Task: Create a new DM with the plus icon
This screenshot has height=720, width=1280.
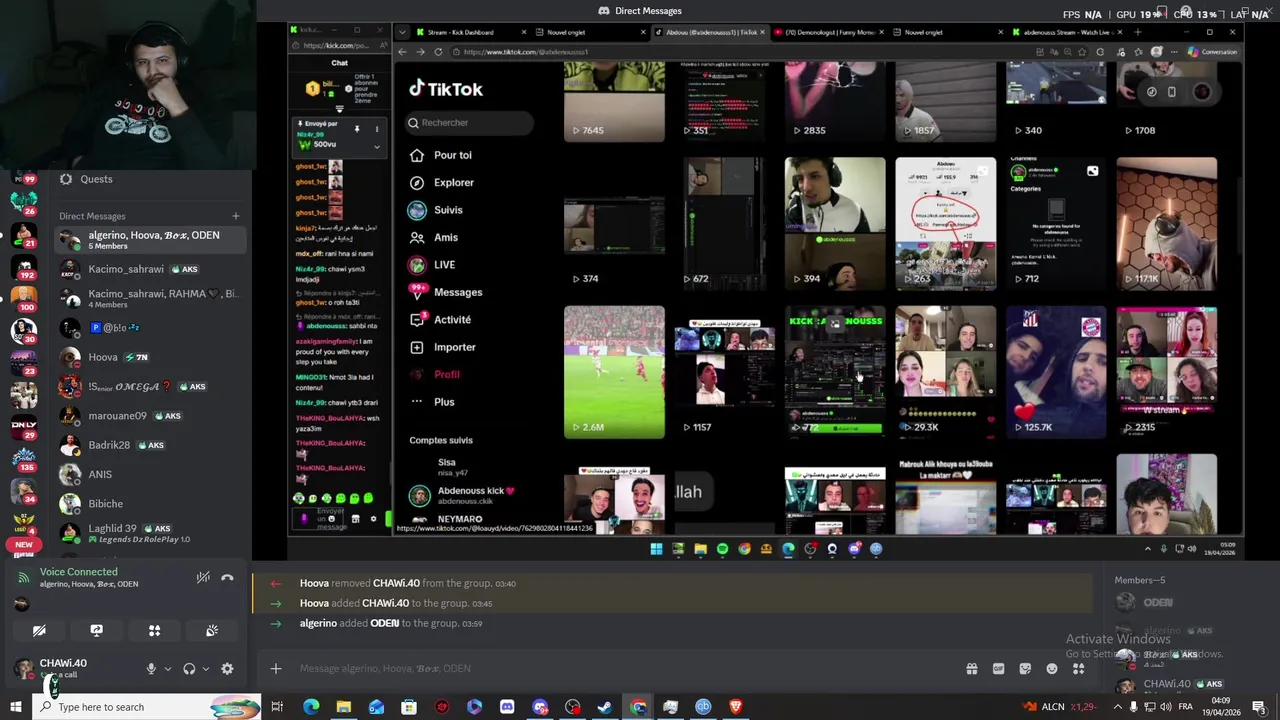Action: (236, 216)
